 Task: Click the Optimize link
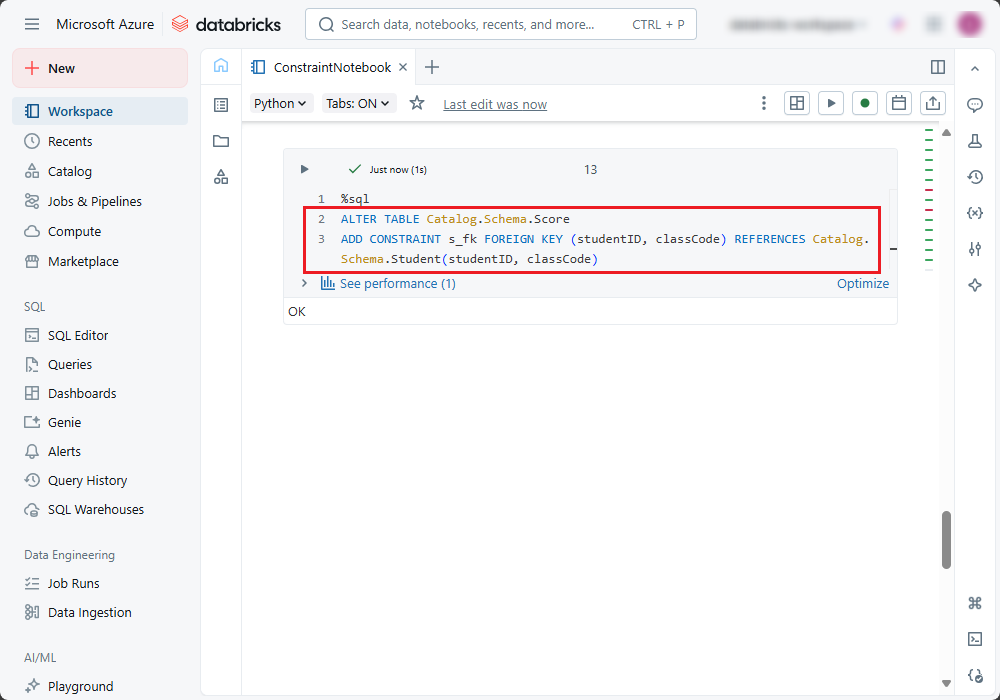[862, 284]
